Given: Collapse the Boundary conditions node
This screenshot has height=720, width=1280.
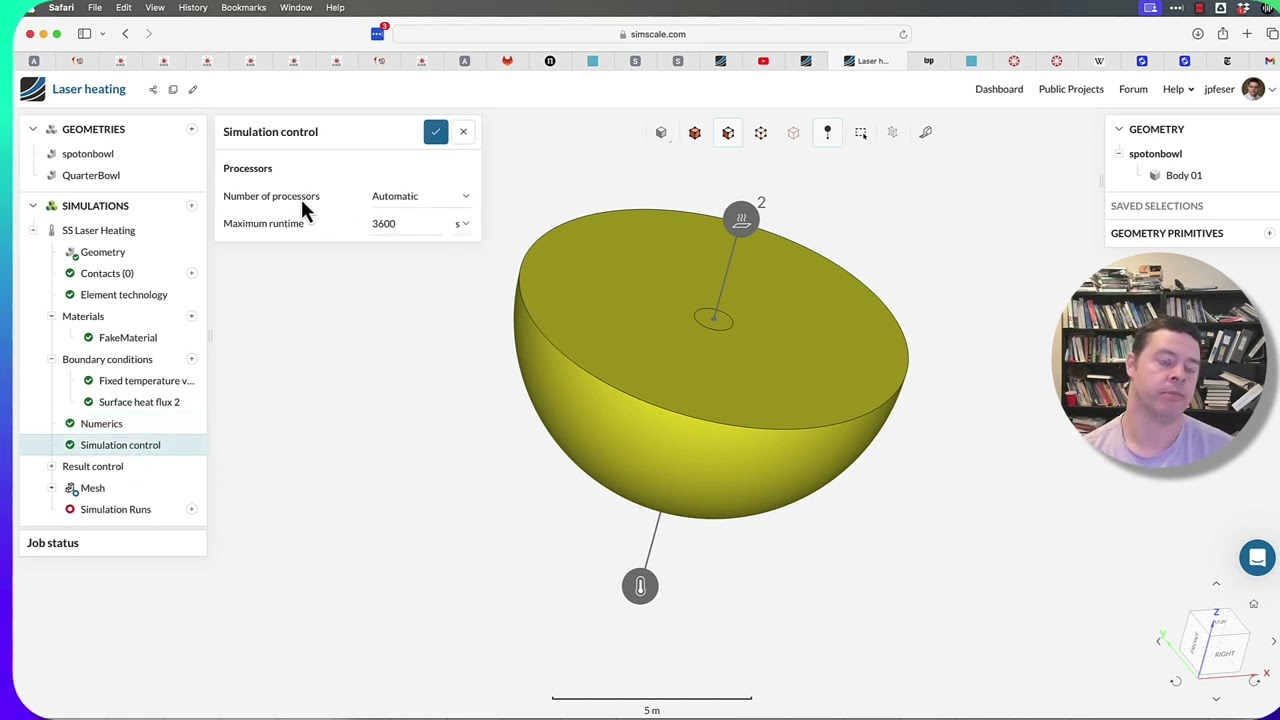Looking at the screenshot, I should tap(51, 359).
